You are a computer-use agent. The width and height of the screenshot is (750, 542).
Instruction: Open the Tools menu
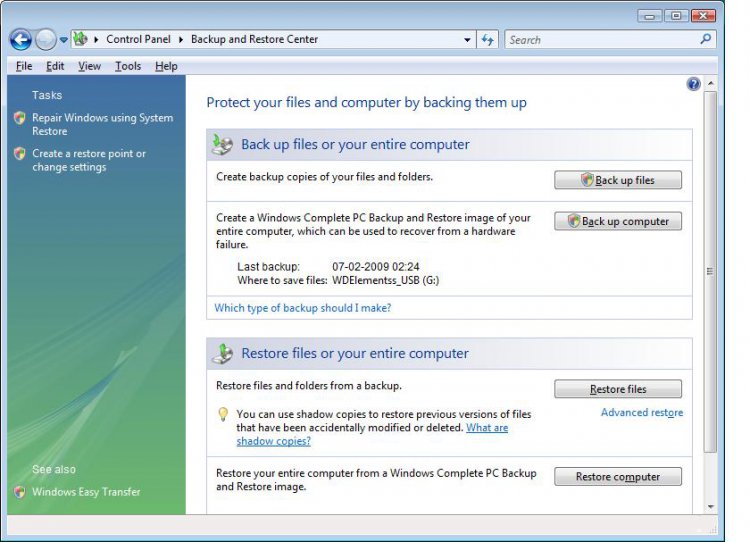click(x=128, y=66)
